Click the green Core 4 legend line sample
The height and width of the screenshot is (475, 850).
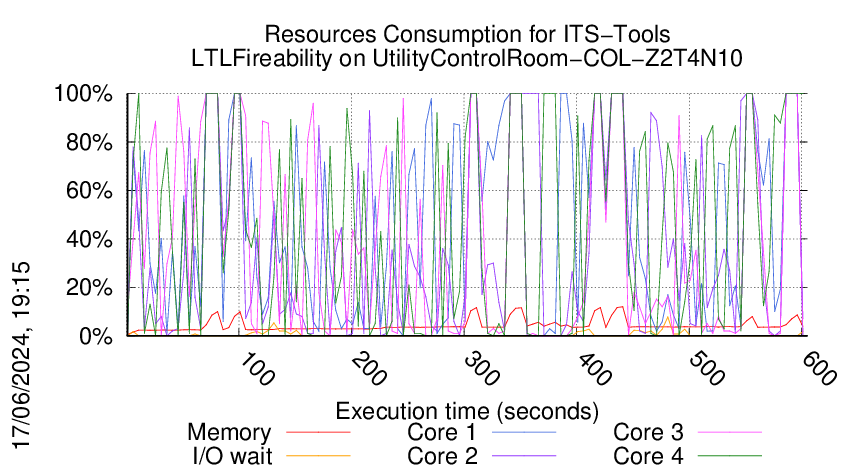(730, 456)
